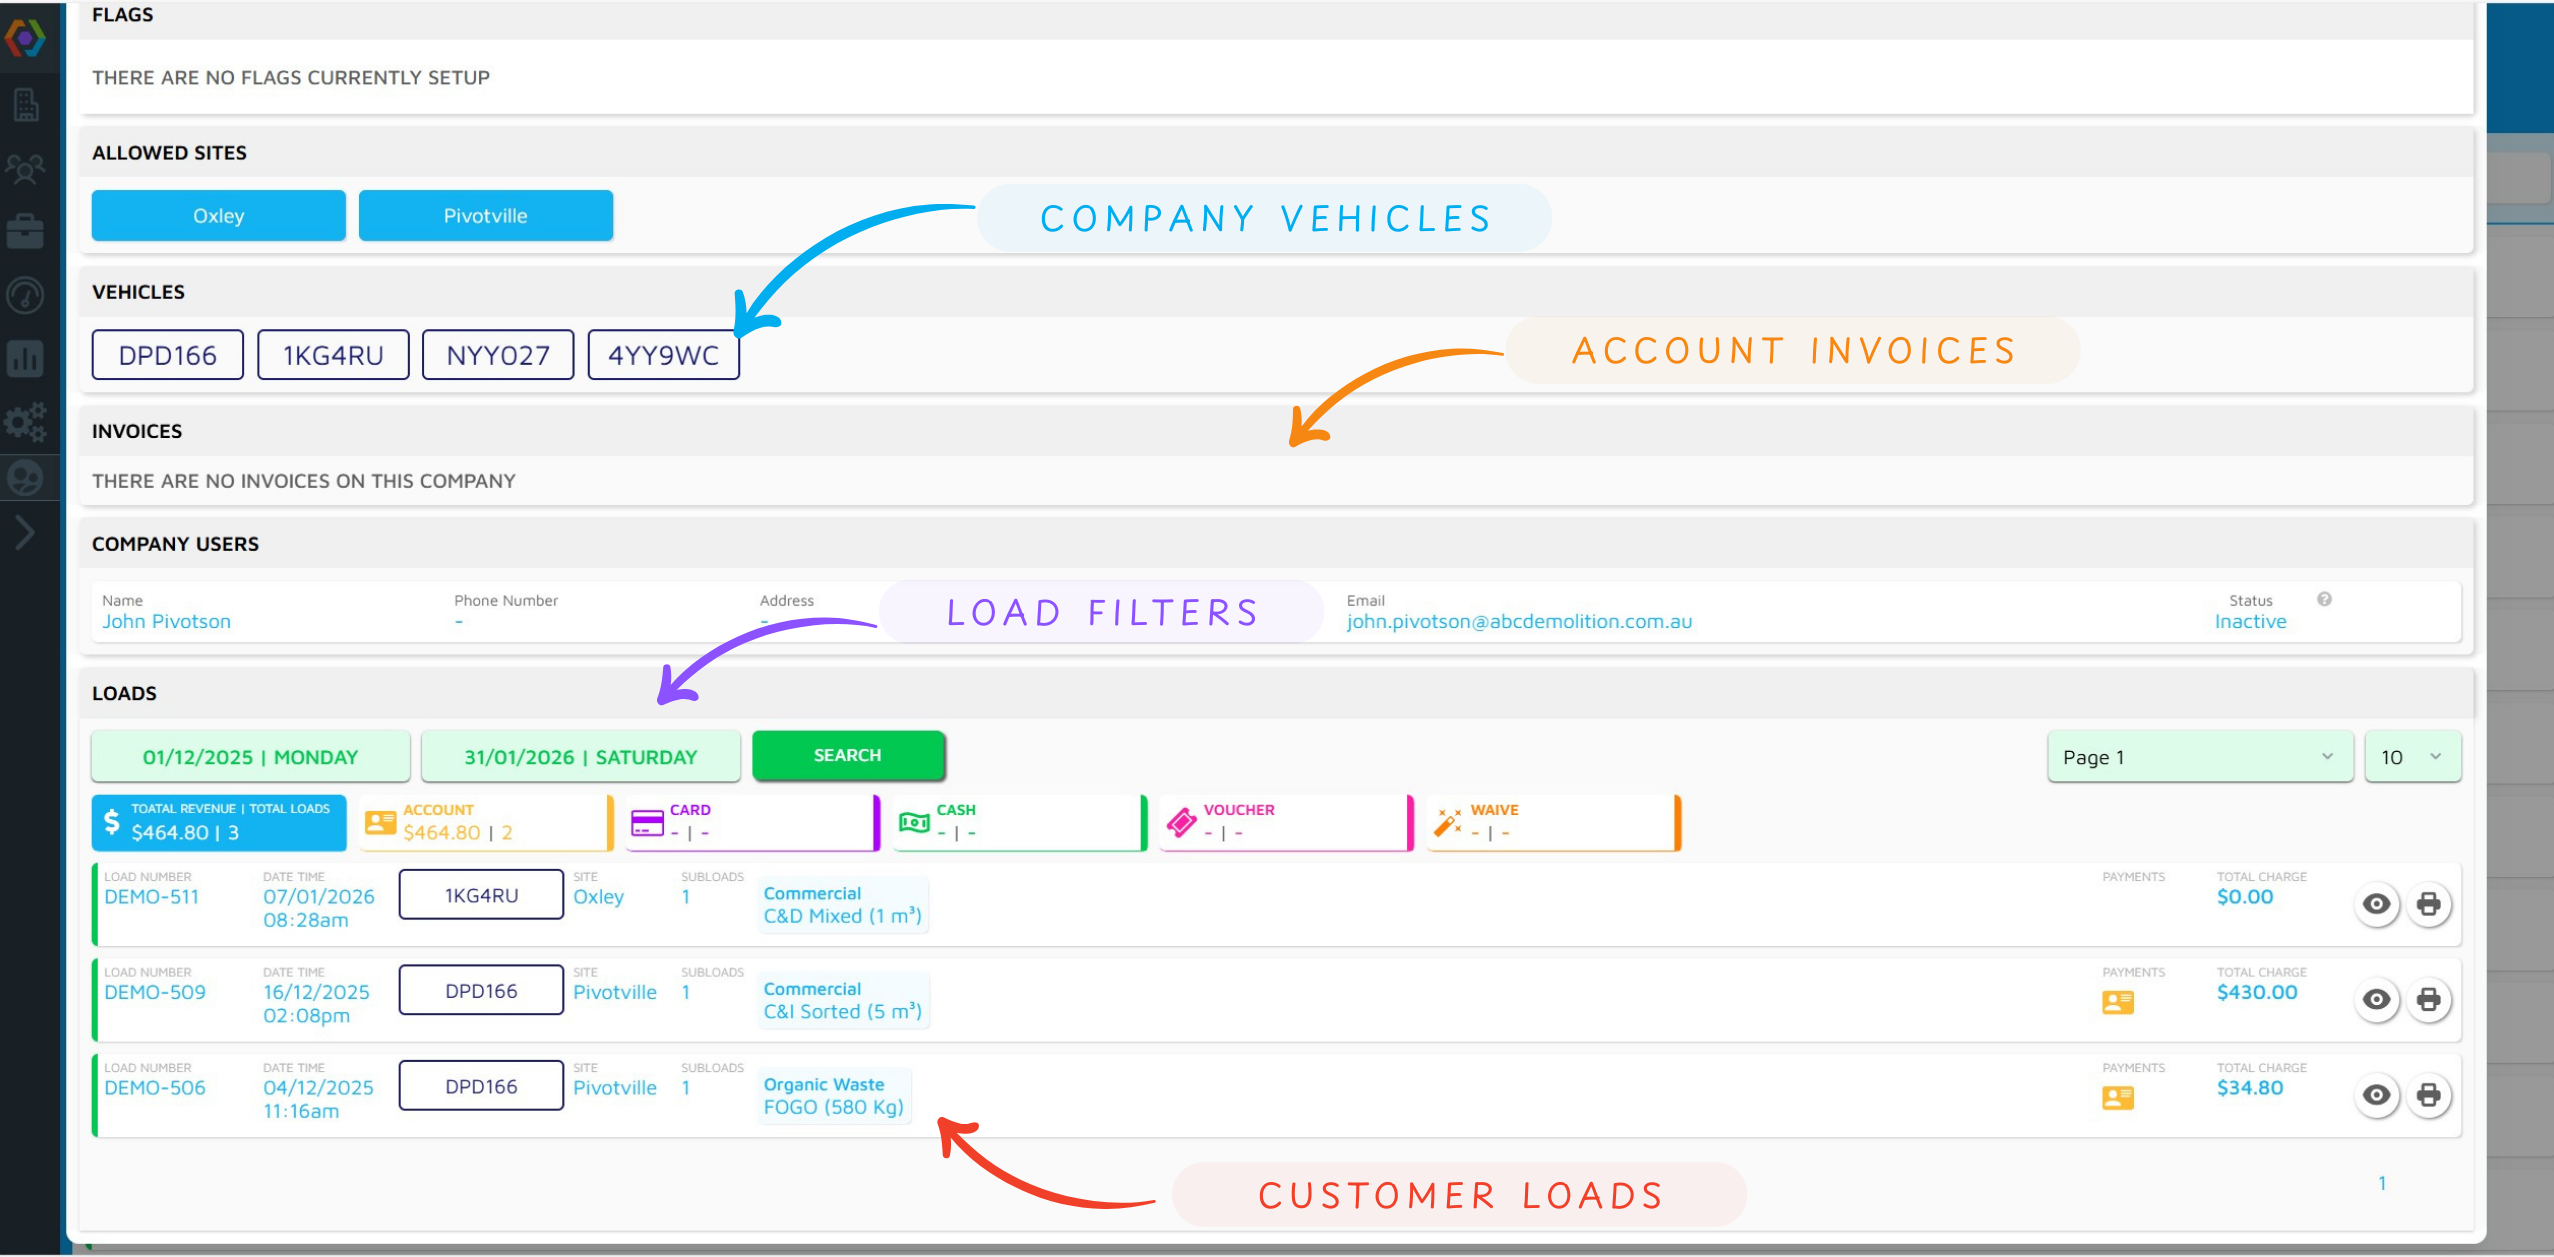Open the Page 1 dropdown

[x=2200, y=757]
